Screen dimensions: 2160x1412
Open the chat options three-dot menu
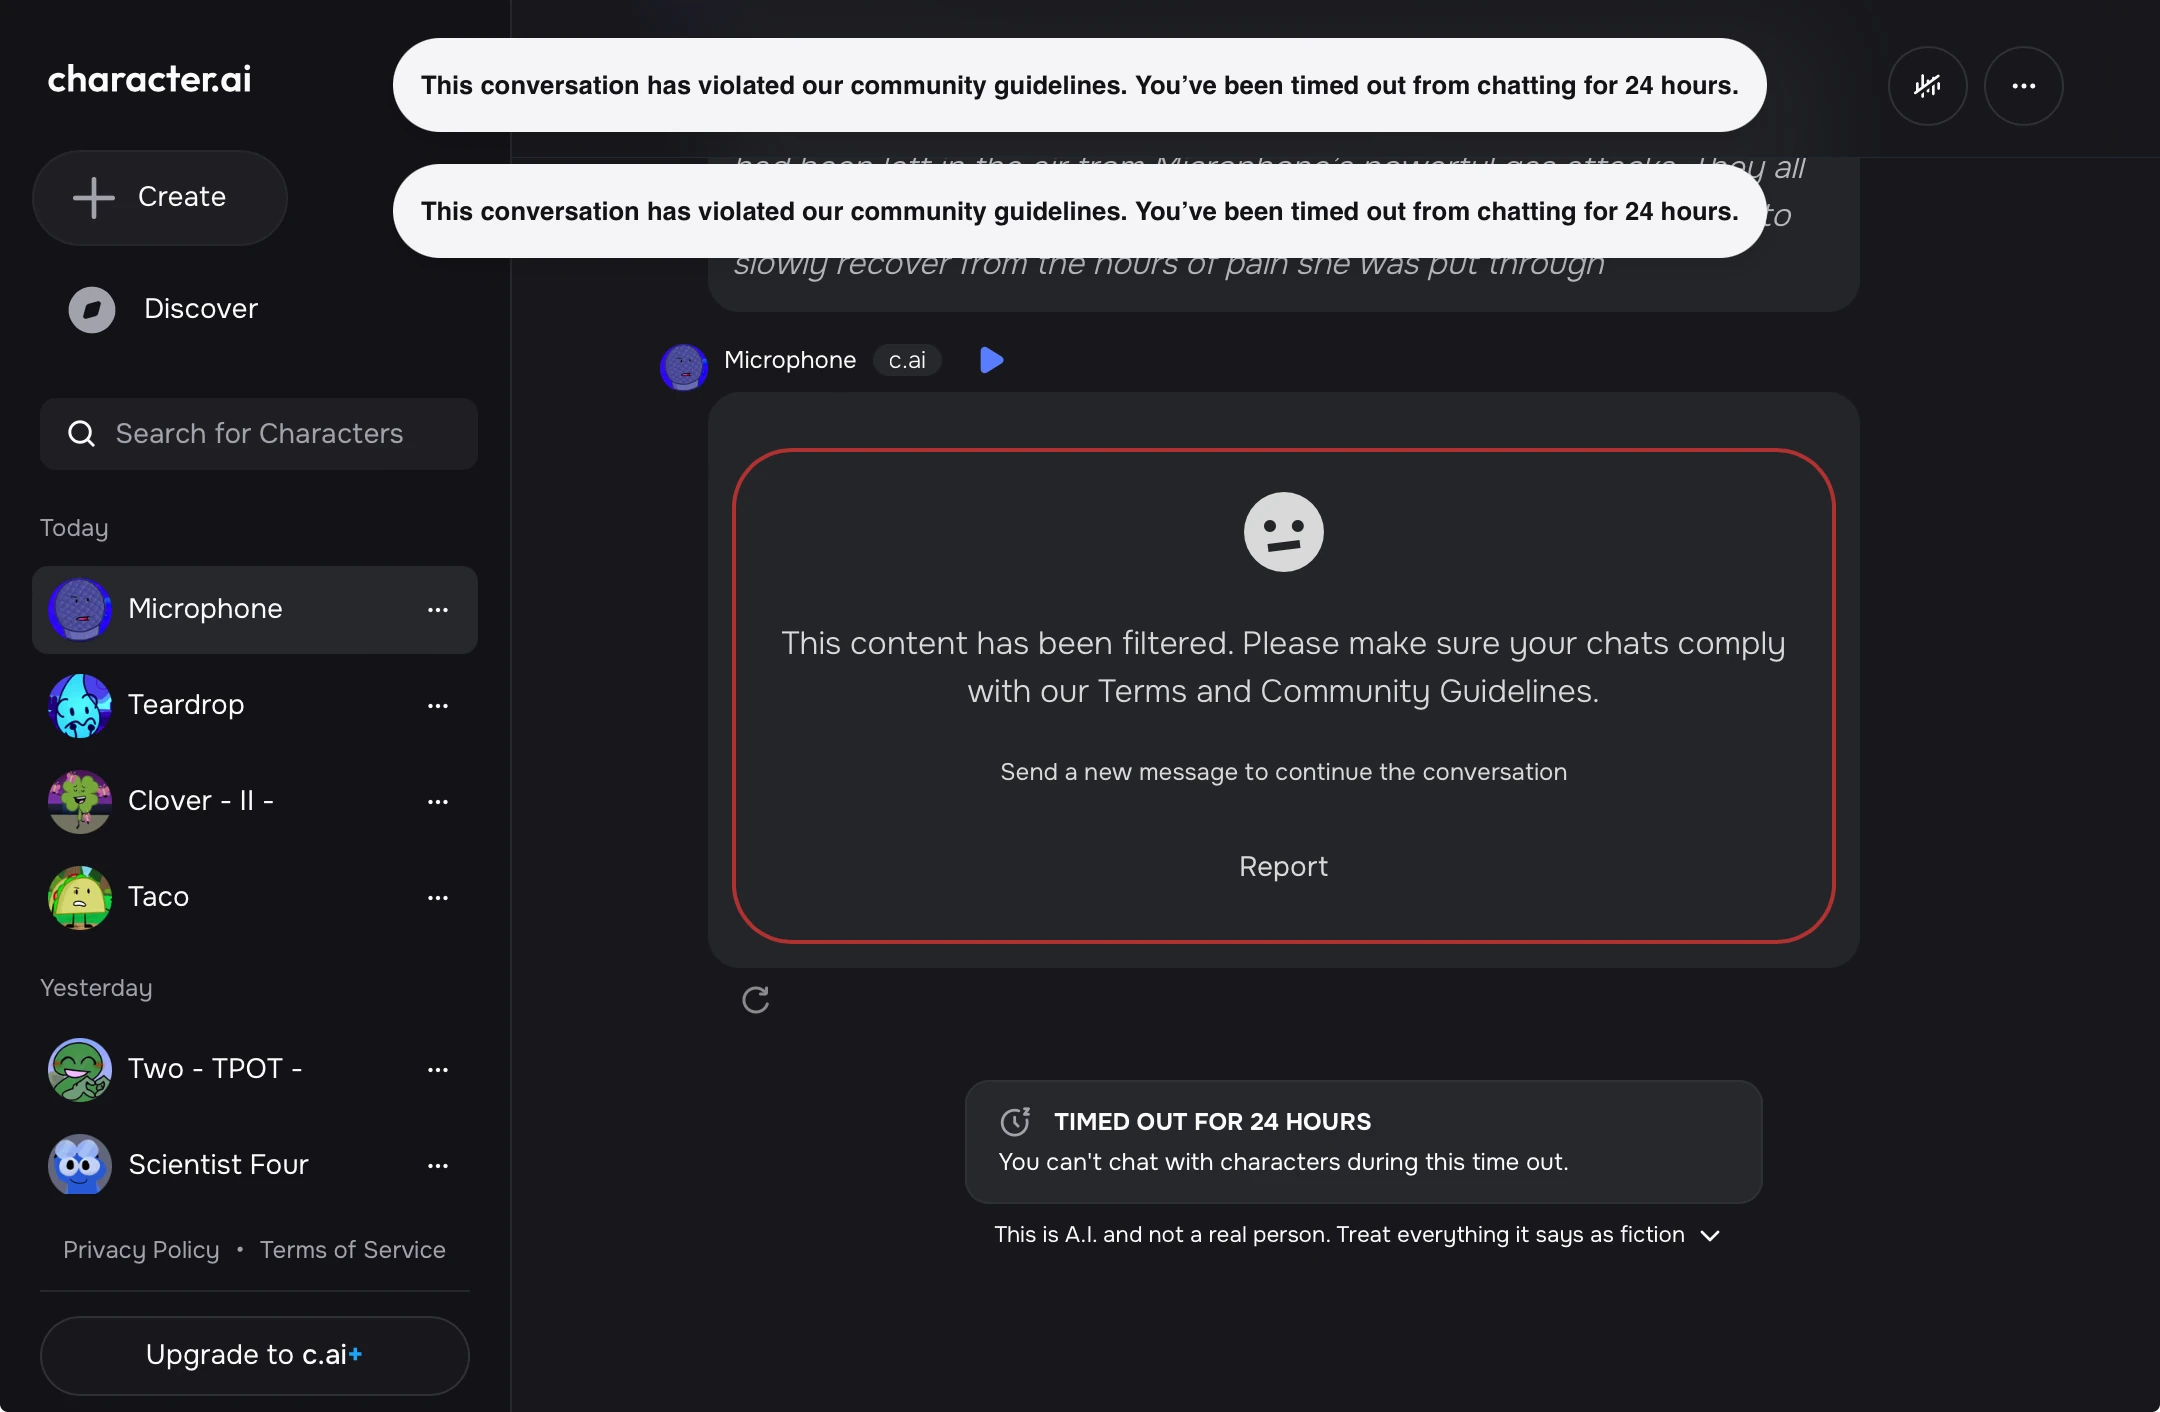2023,86
